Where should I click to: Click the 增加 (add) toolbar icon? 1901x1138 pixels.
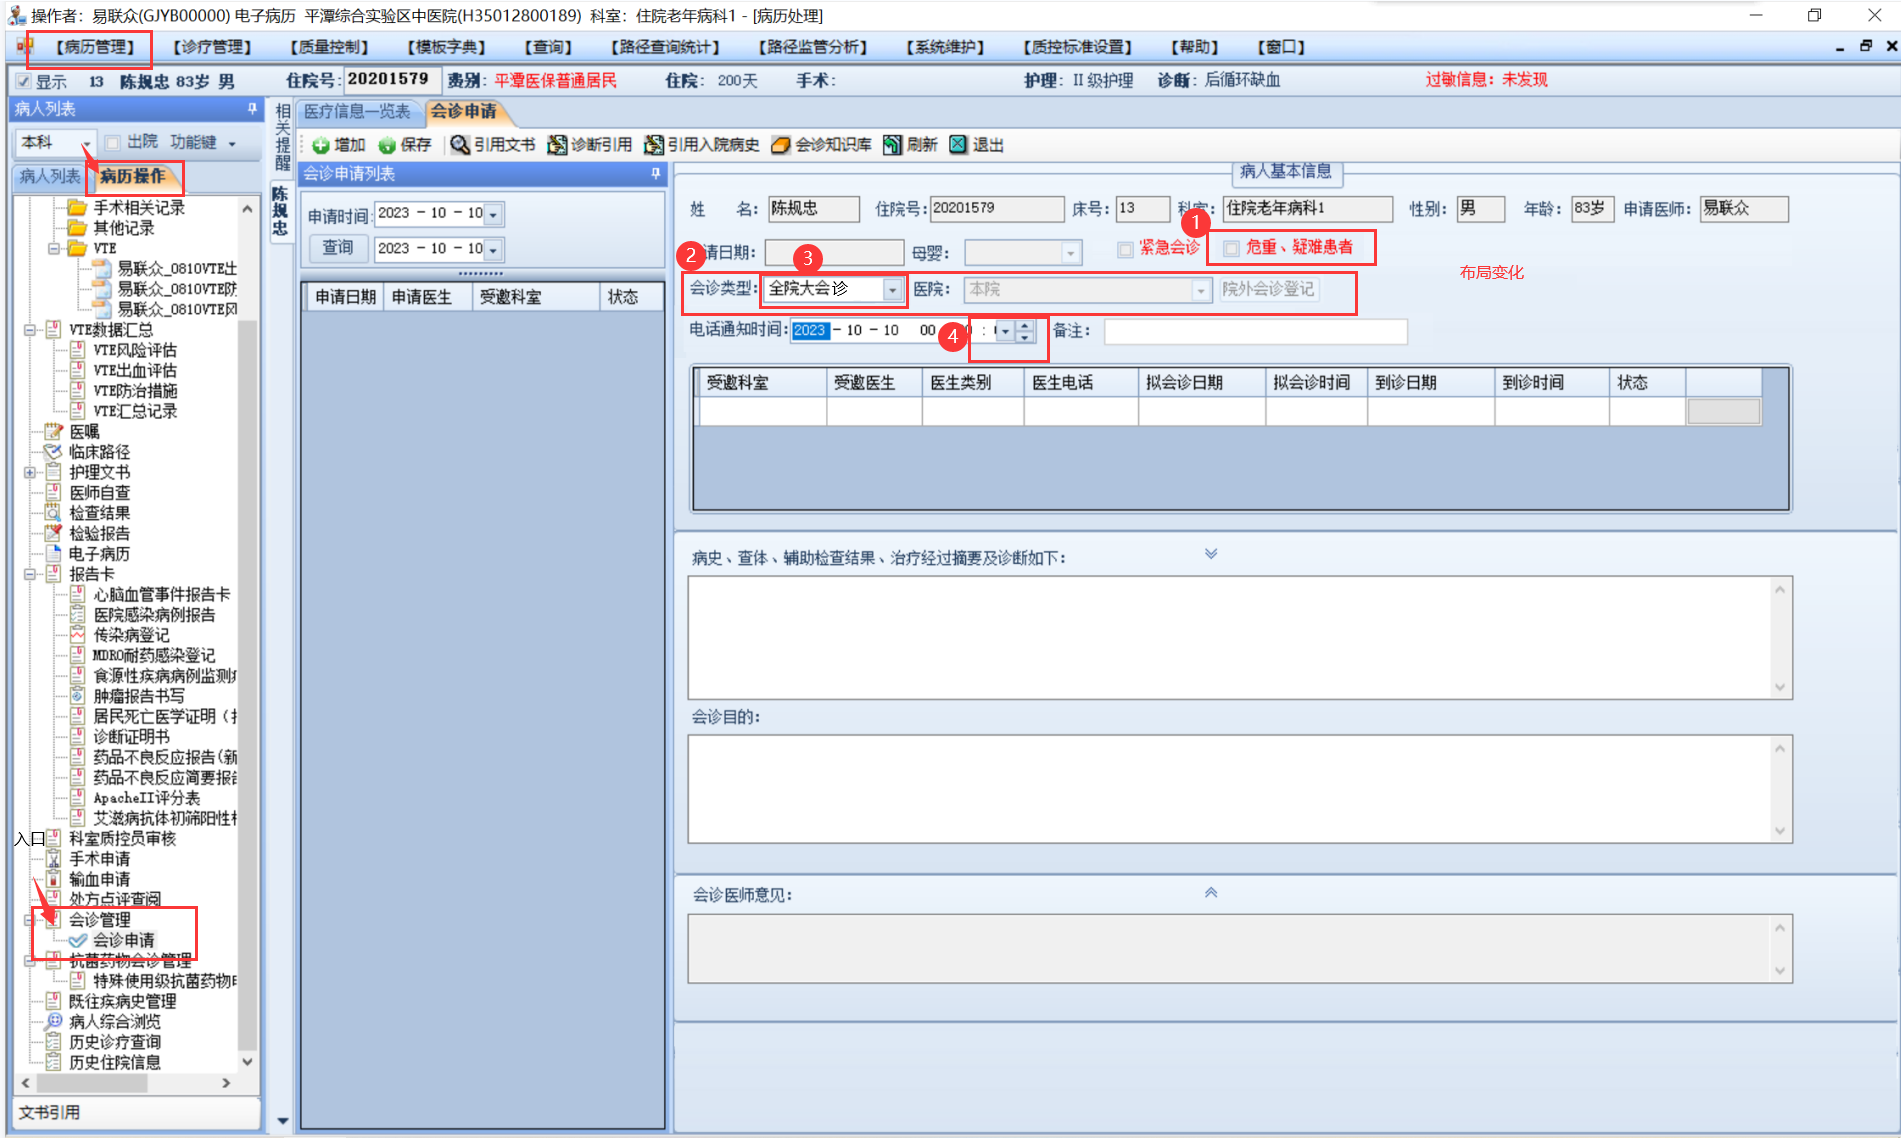[338, 145]
